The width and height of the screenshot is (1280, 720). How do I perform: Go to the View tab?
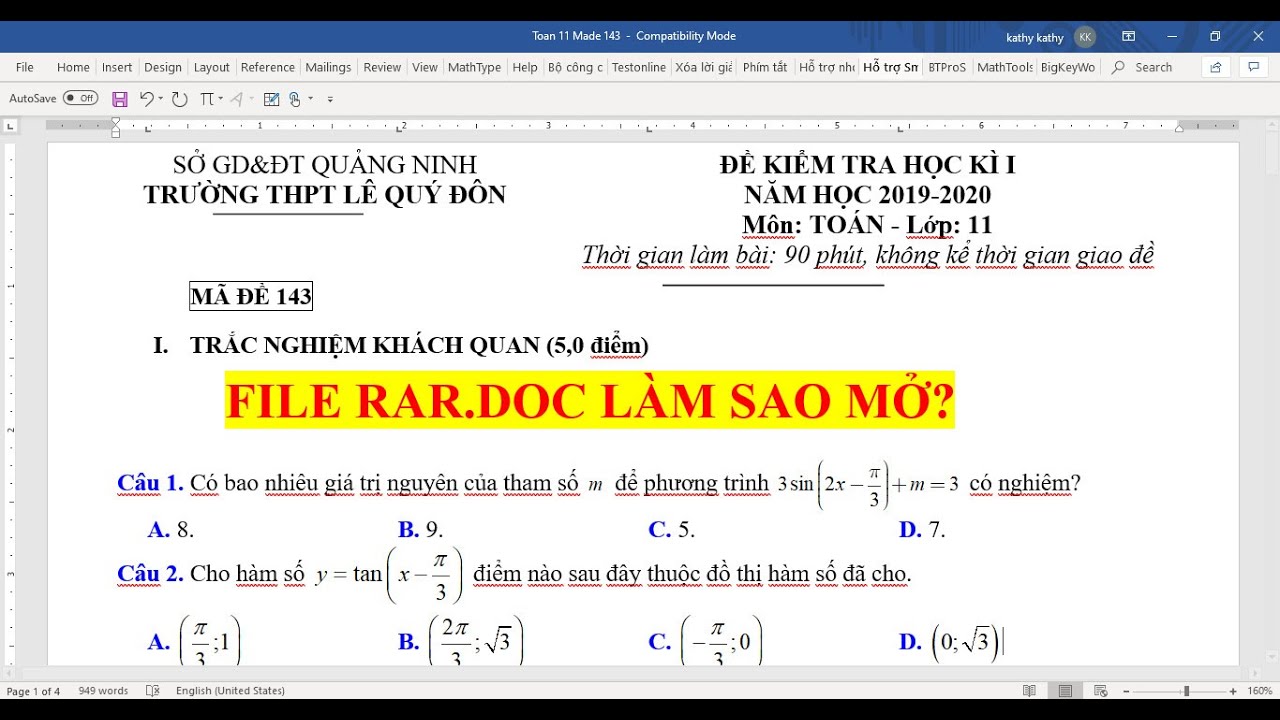coord(425,67)
